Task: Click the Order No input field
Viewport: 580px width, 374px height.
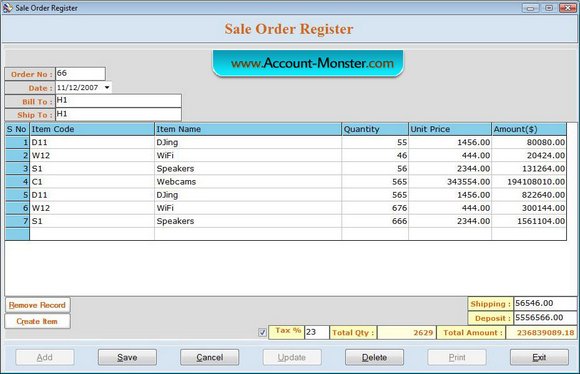Action: (x=80, y=74)
